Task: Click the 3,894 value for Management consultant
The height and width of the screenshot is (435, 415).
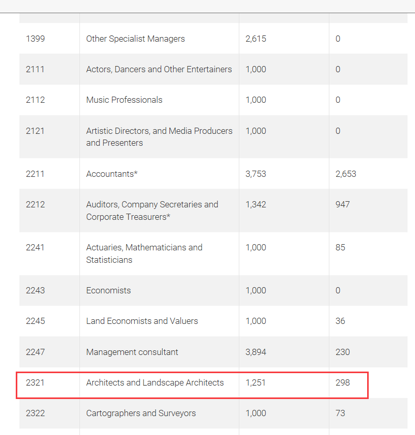Action: pos(256,352)
